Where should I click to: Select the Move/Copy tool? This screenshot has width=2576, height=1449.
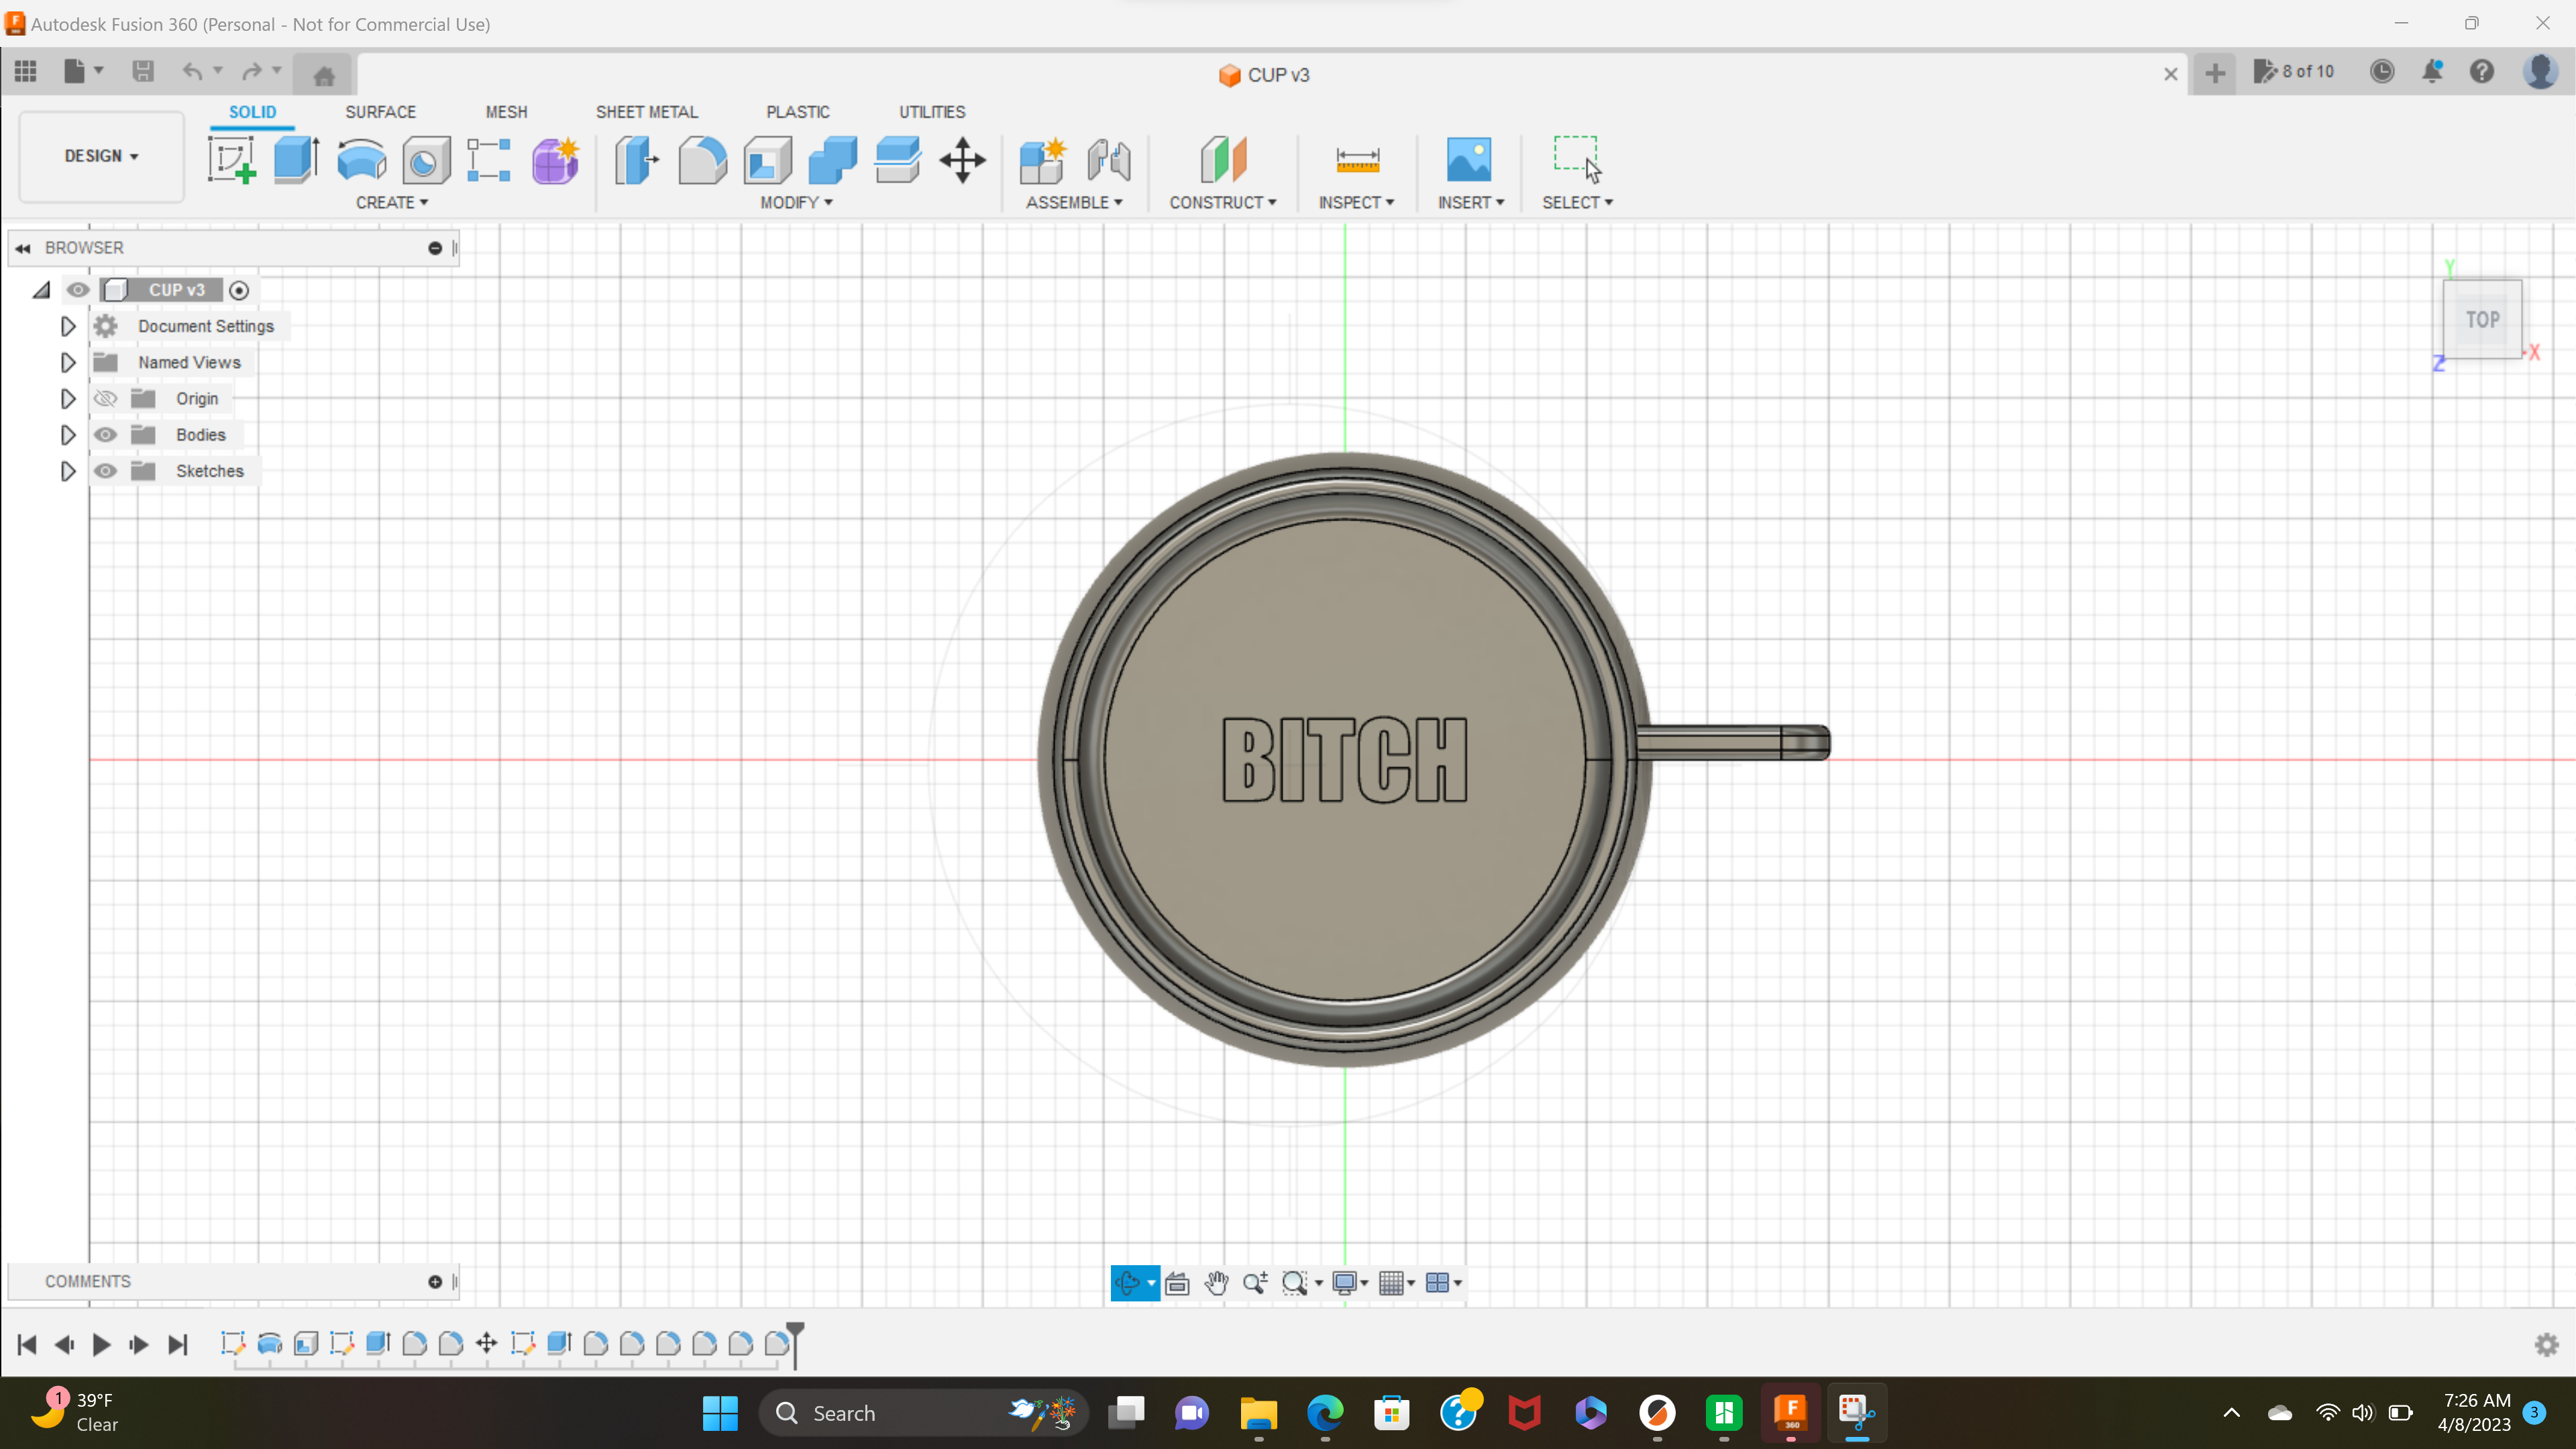[x=962, y=160]
